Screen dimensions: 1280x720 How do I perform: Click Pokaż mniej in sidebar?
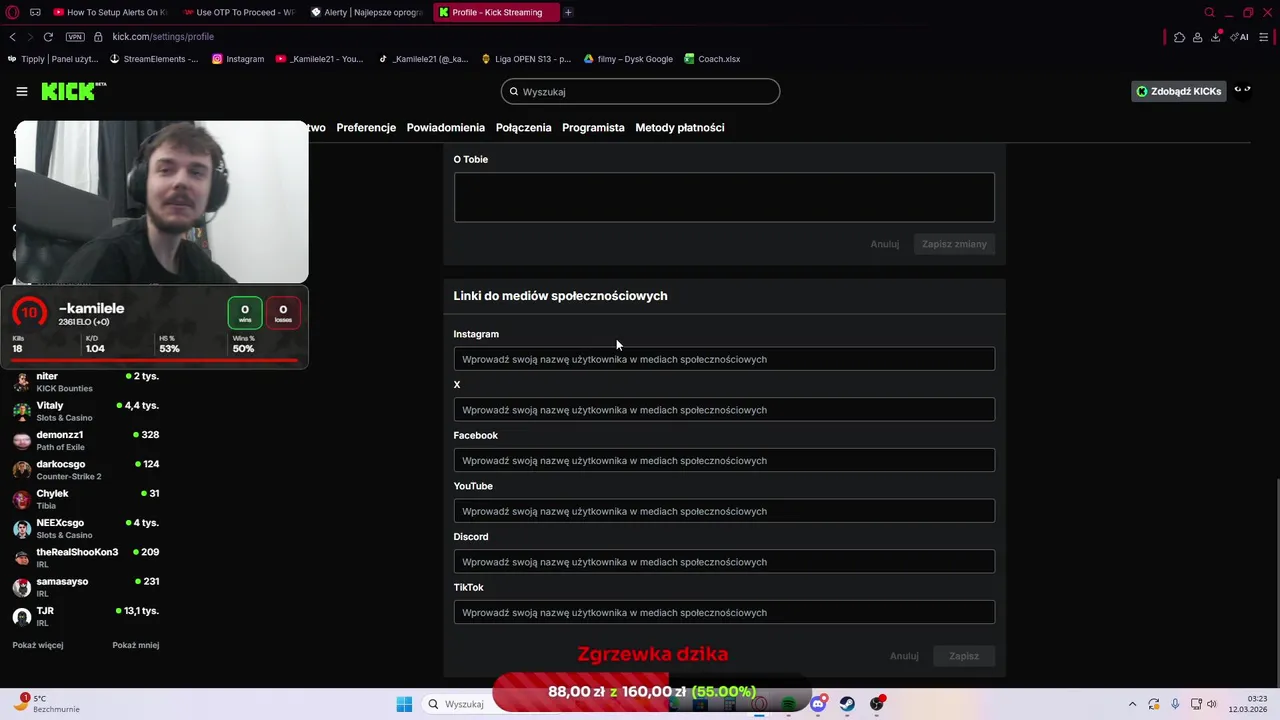(136, 645)
